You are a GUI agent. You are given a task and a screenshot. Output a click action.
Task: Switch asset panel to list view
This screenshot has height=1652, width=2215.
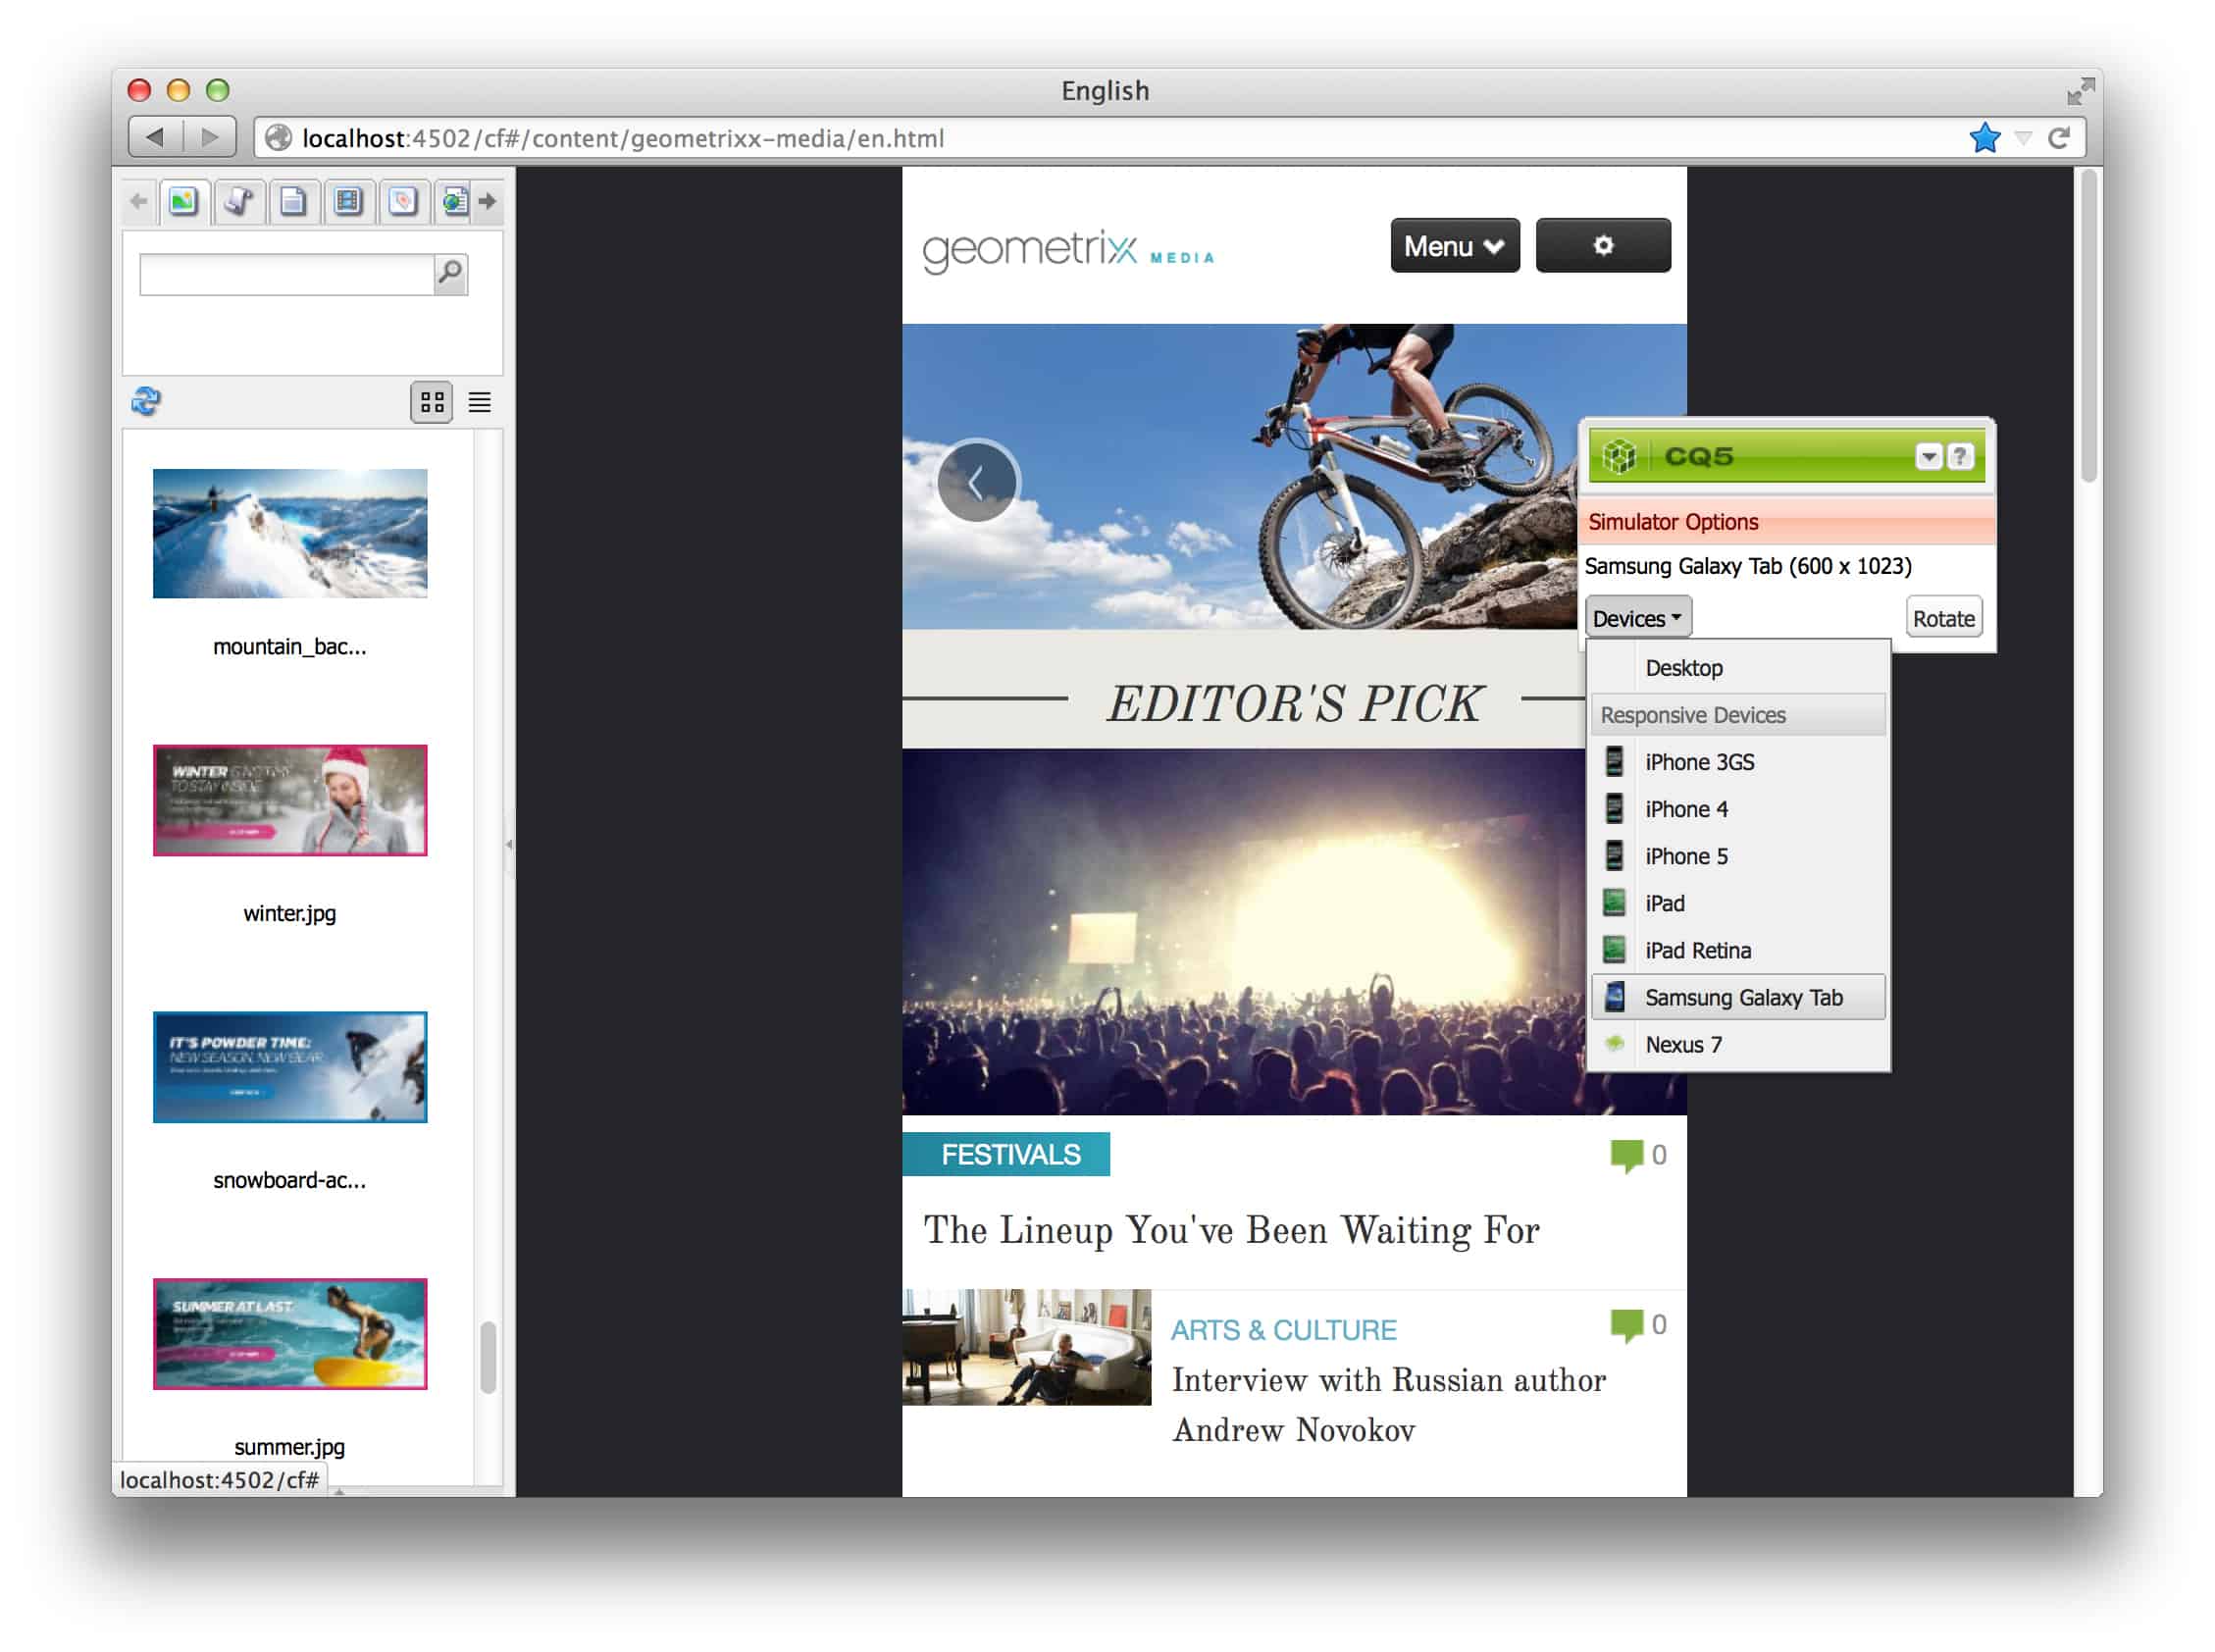pyautogui.click(x=480, y=402)
